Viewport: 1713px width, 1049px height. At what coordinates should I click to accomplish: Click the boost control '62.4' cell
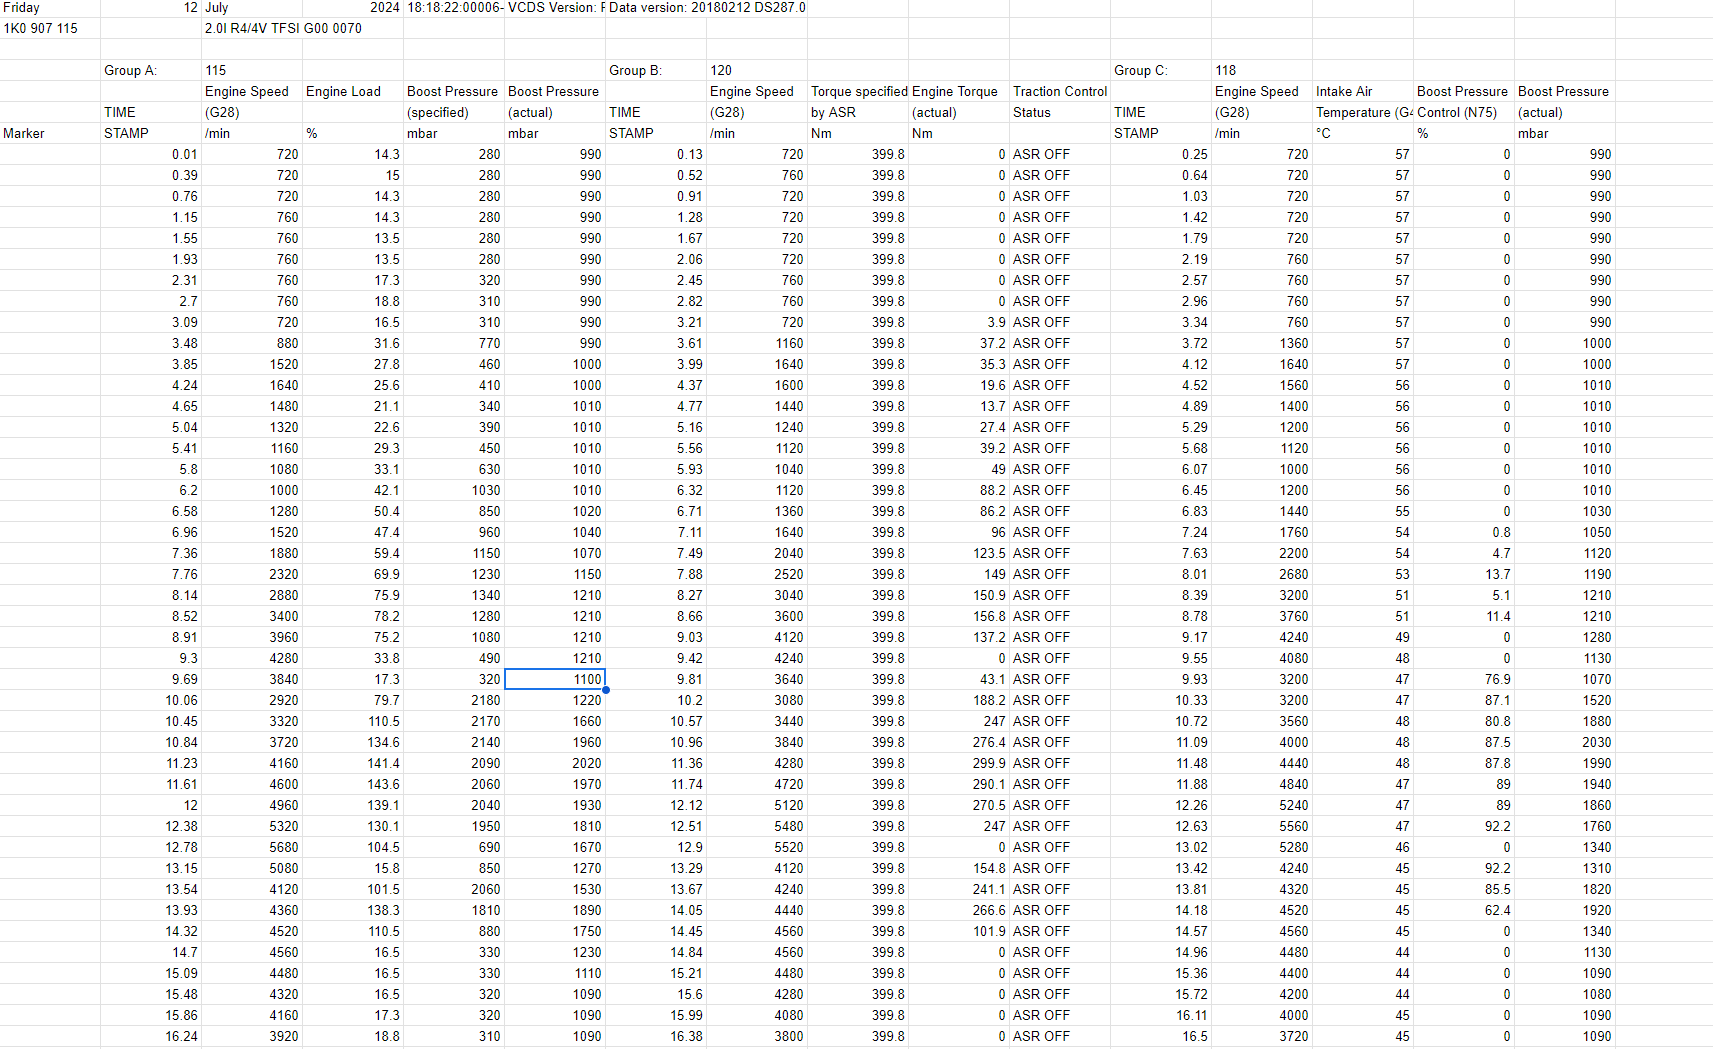pyautogui.click(x=1464, y=910)
